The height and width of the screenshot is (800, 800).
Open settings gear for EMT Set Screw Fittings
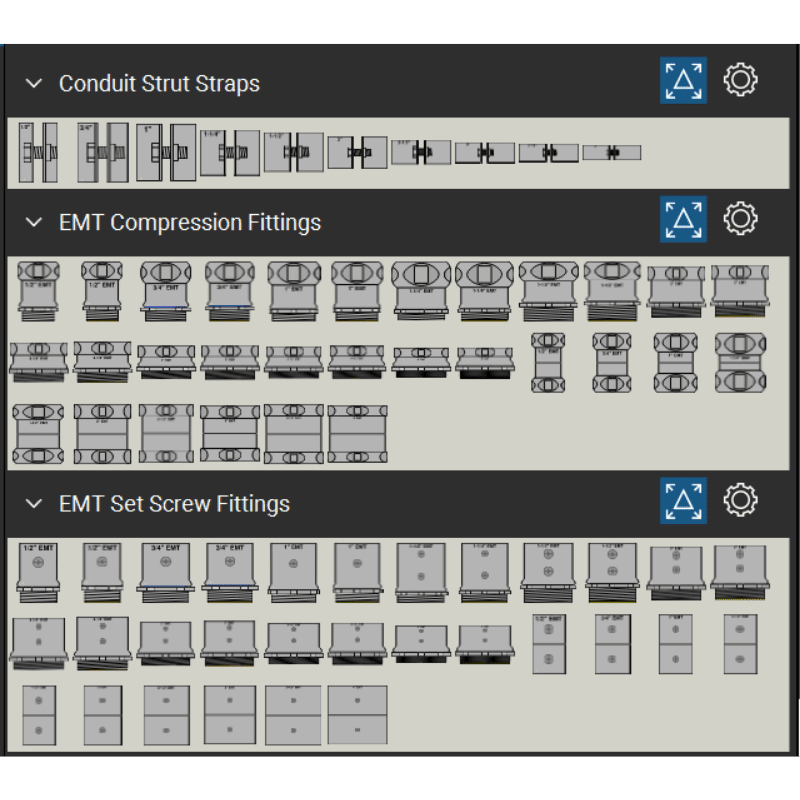[x=740, y=500]
